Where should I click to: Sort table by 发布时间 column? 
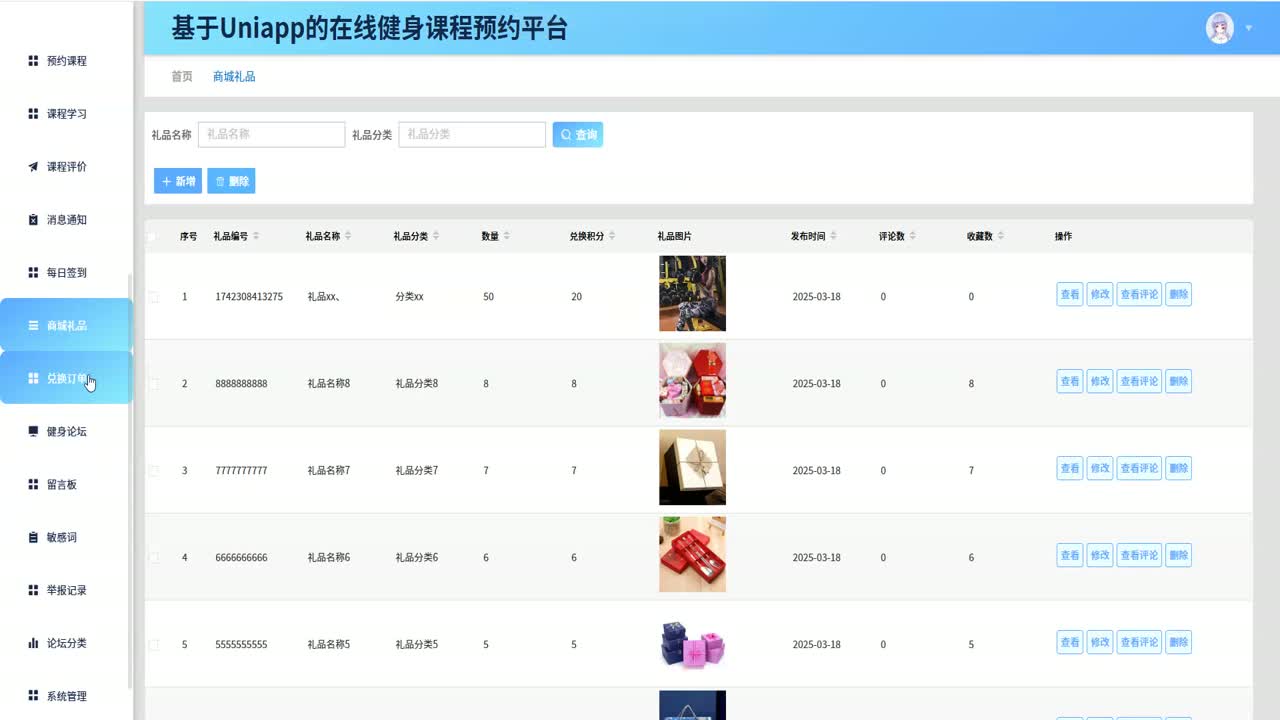coord(833,236)
